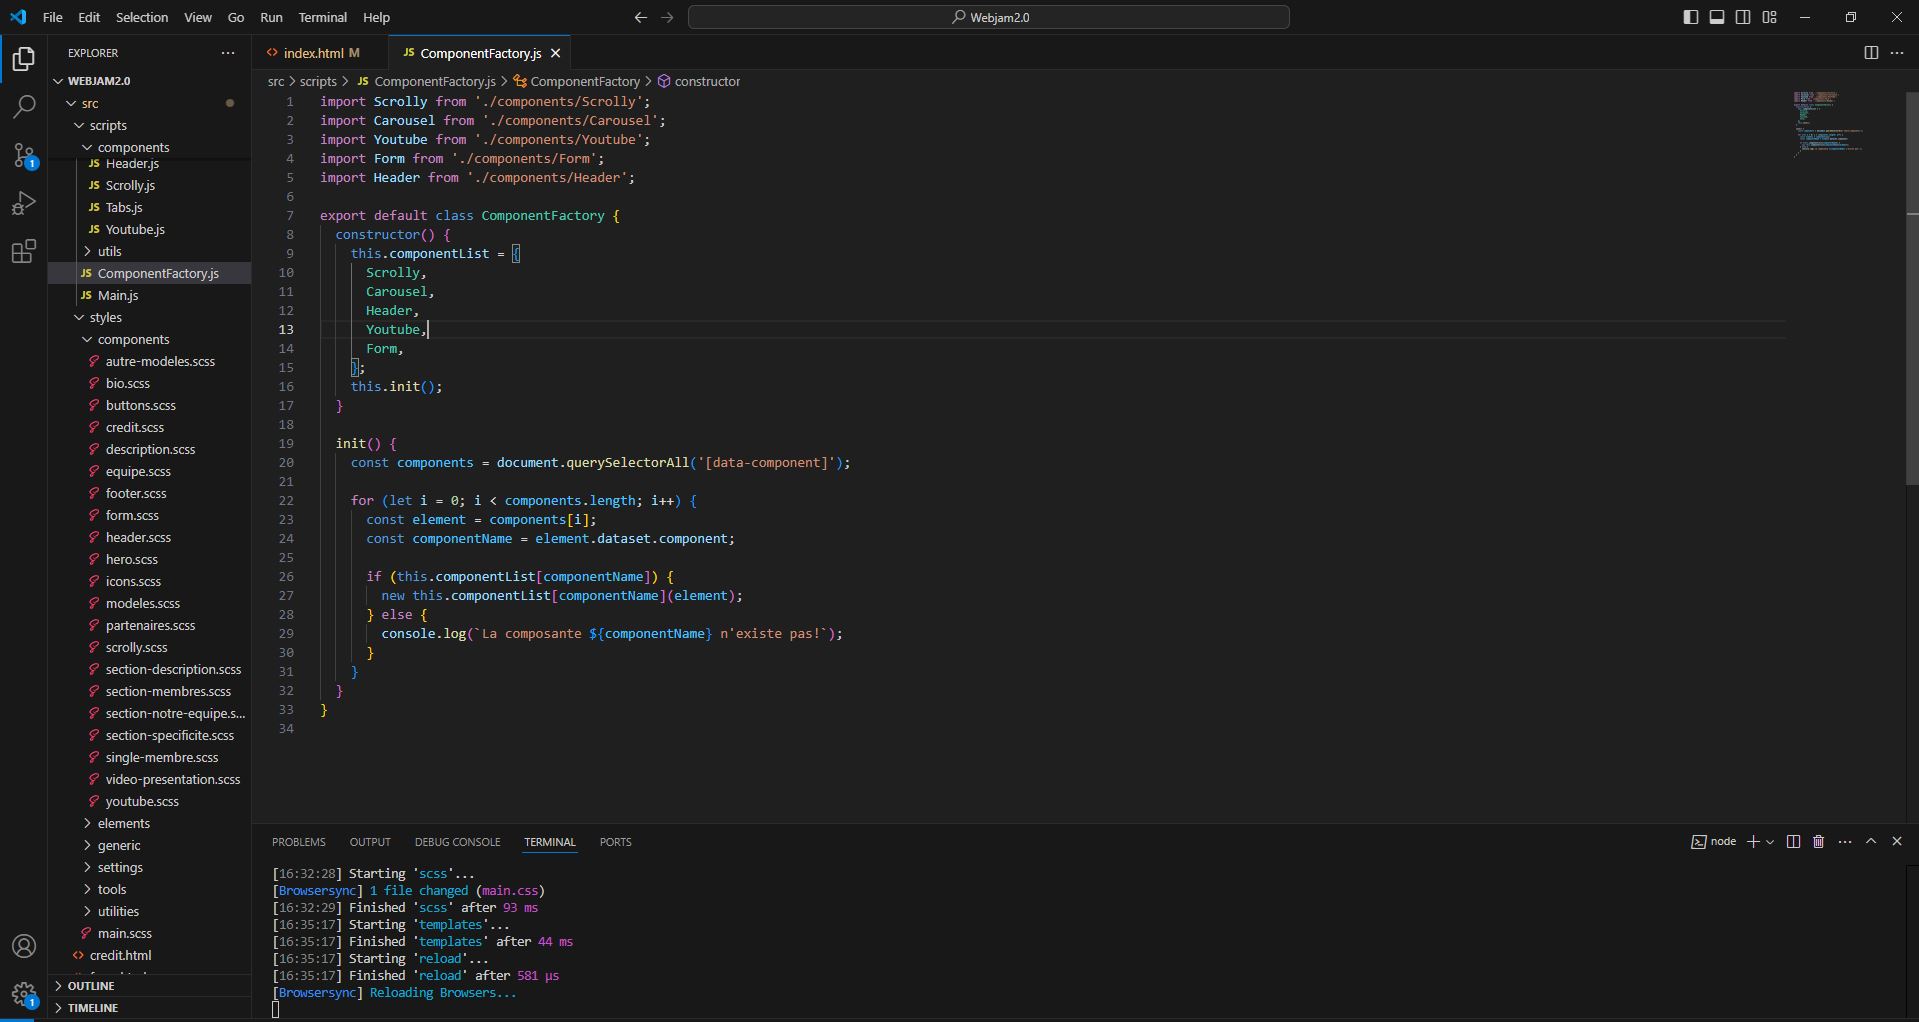Open the Manage gear menu
The image size is (1919, 1022).
point(24,994)
